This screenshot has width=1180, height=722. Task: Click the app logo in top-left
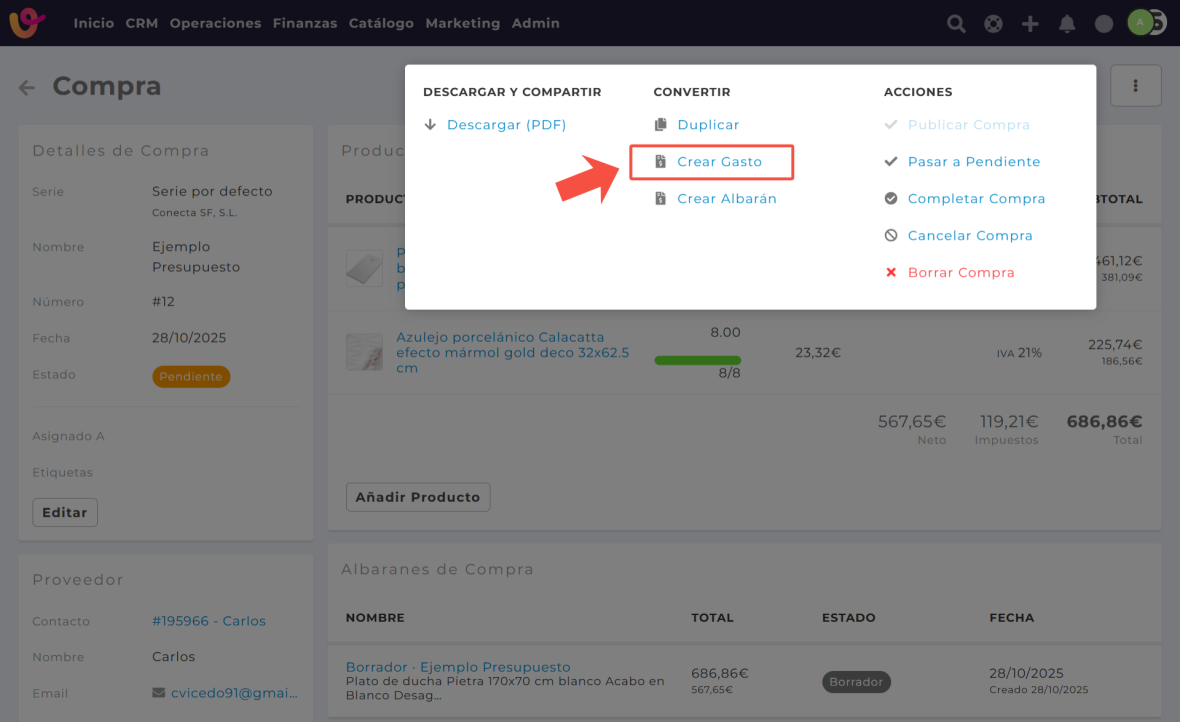[27, 22]
